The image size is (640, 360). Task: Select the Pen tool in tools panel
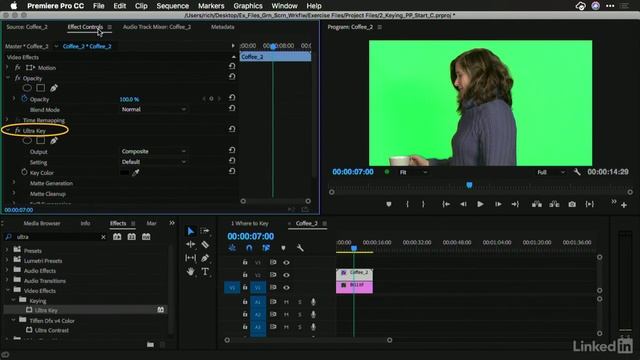(x=205, y=258)
